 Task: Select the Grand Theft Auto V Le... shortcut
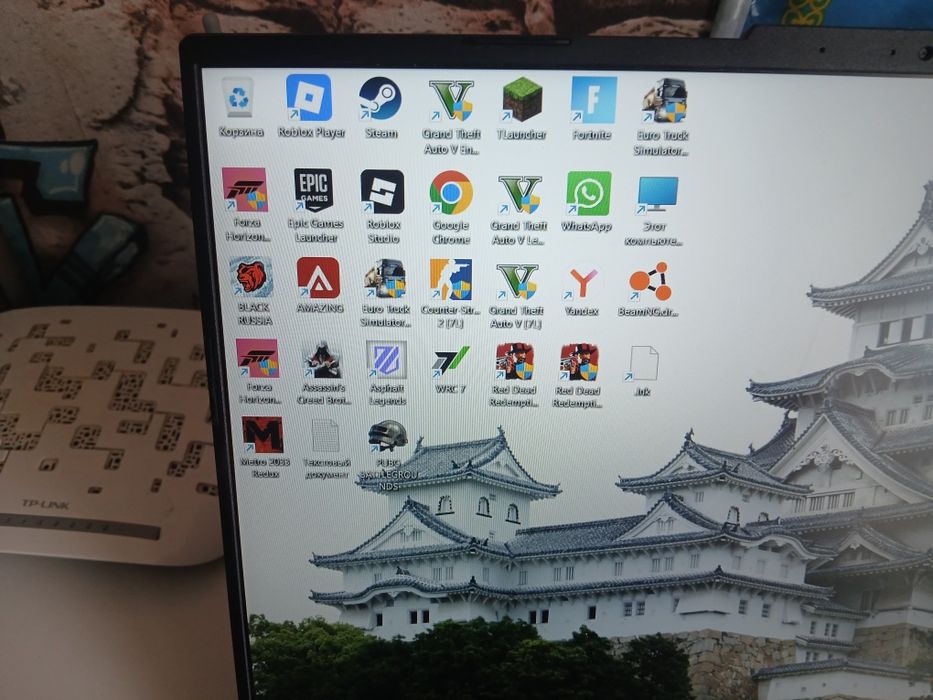(519, 194)
